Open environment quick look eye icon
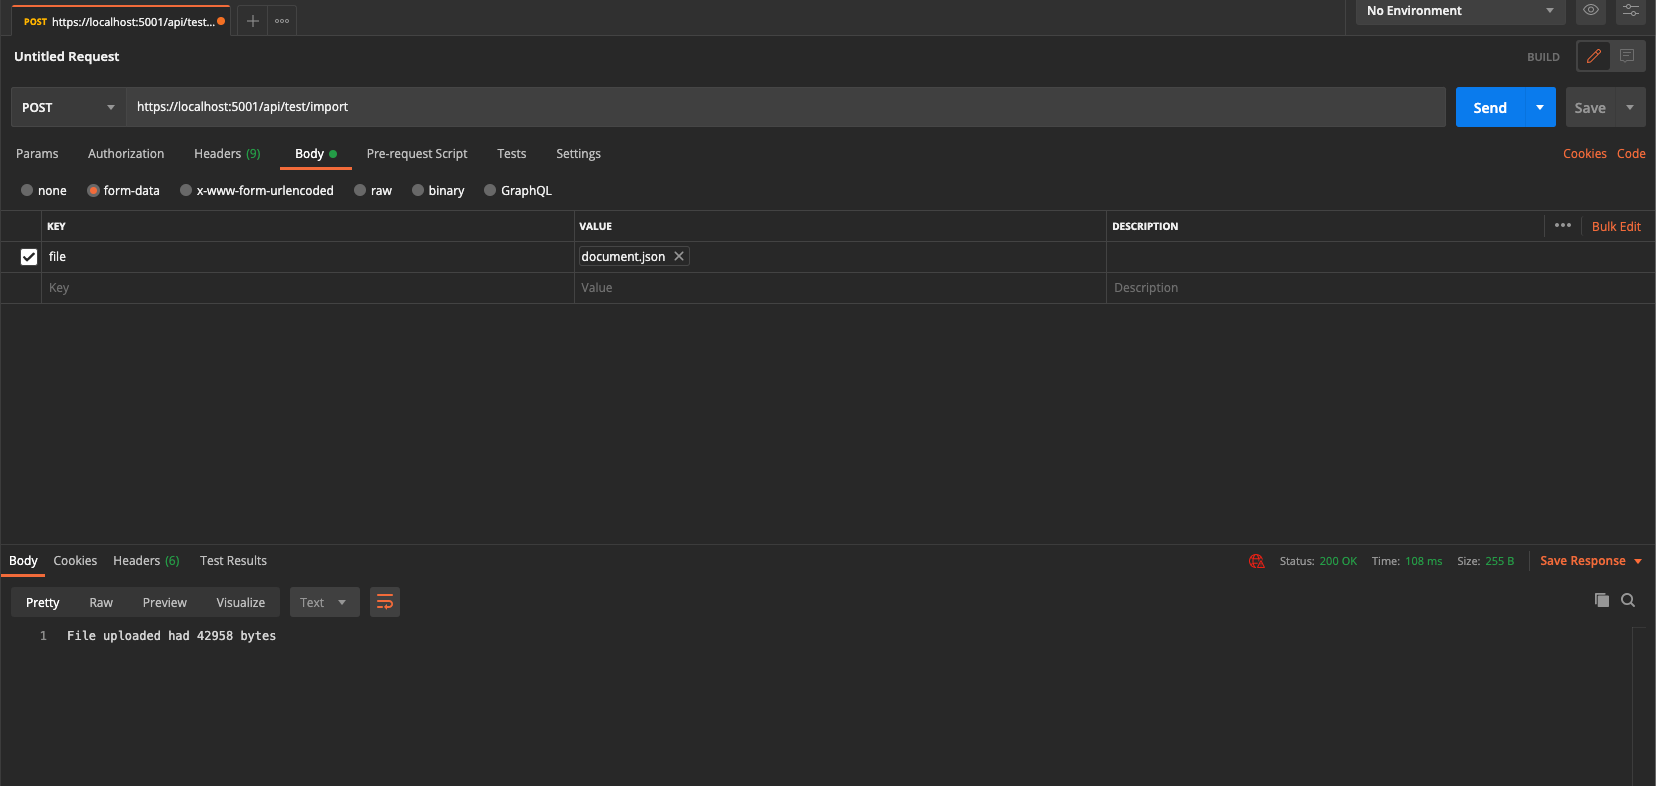 click(1591, 10)
